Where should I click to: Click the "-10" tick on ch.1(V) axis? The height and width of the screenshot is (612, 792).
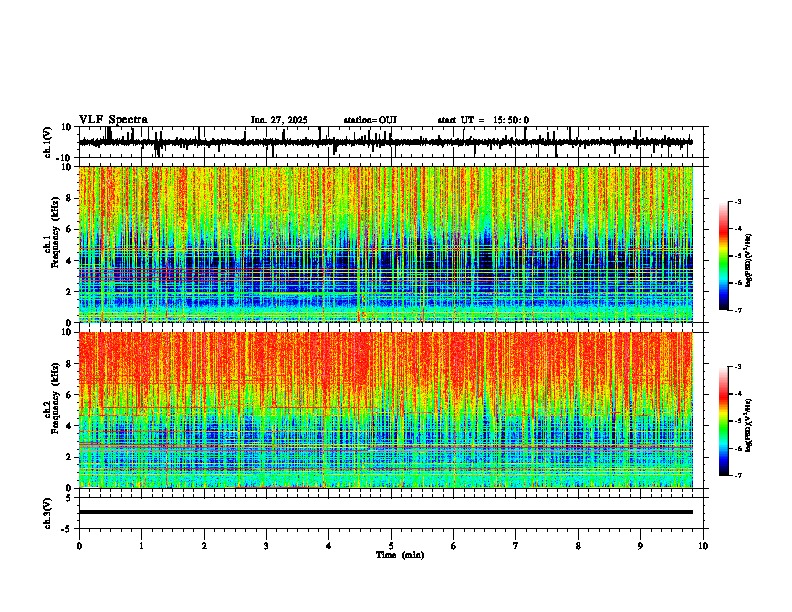click(x=64, y=158)
